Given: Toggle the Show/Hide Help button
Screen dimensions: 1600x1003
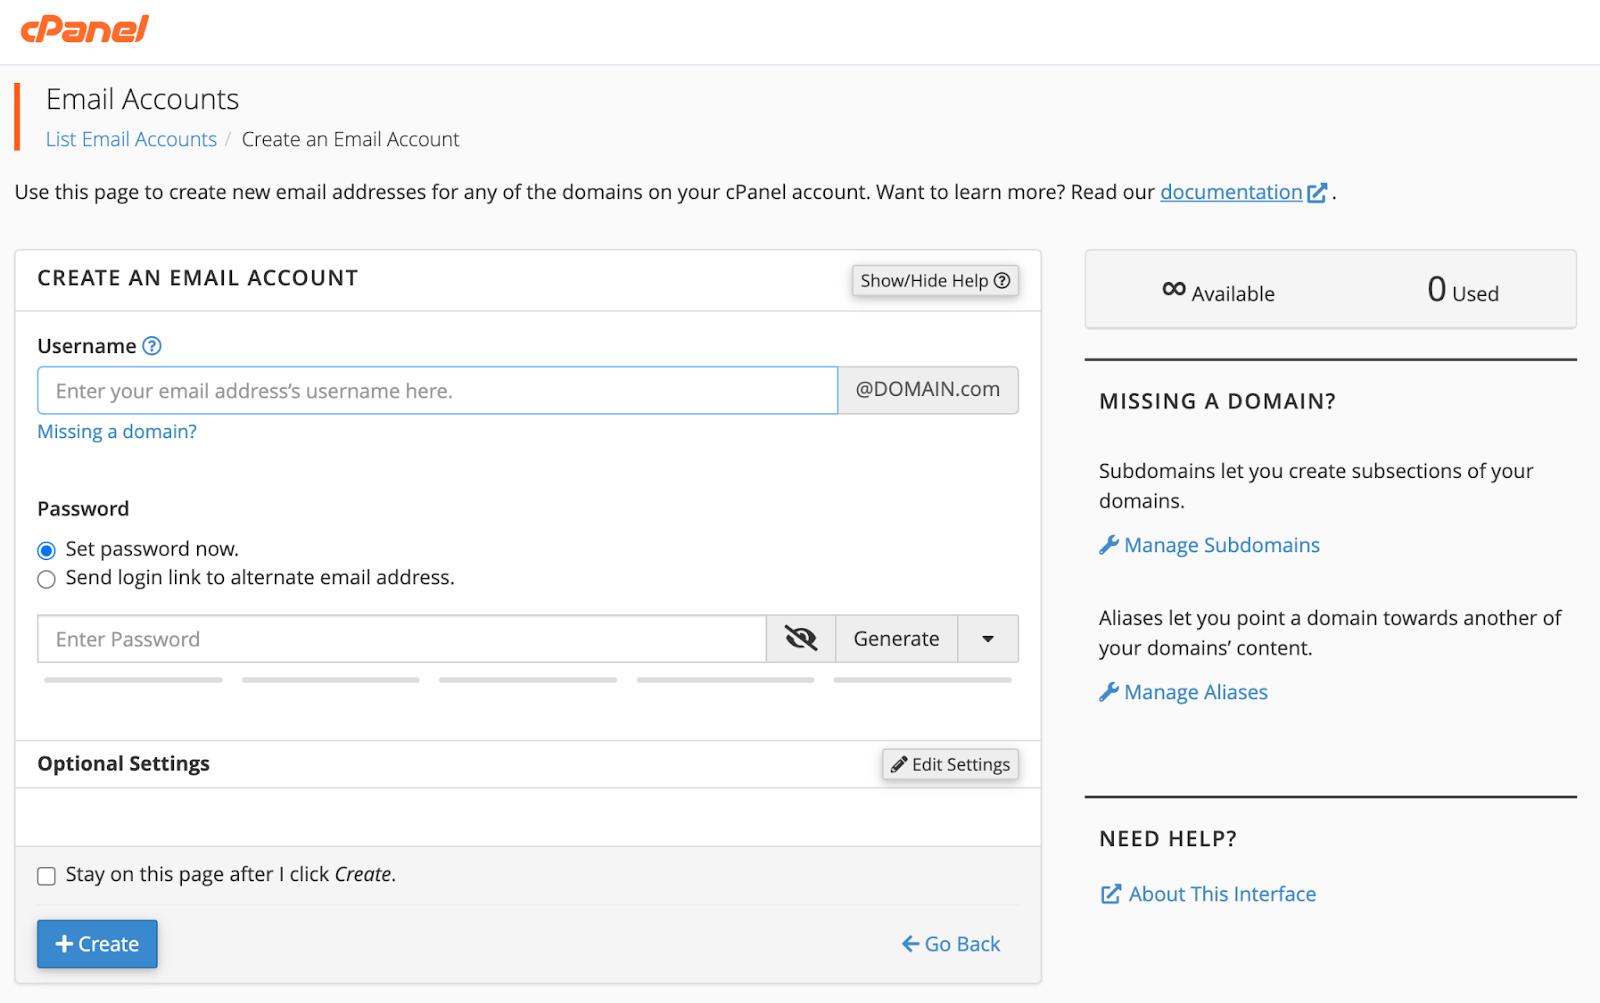Looking at the screenshot, I should tap(934, 281).
